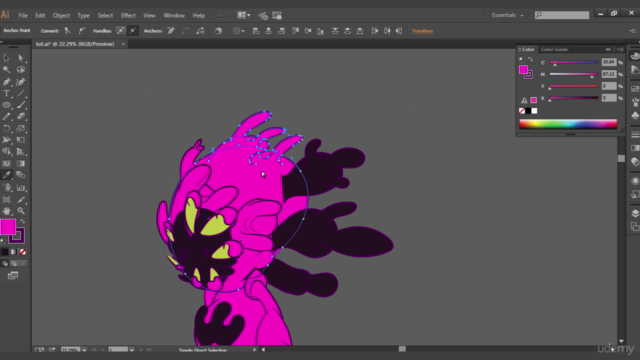Select the Magic Wand tool
The image size is (640, 360).
7,70
